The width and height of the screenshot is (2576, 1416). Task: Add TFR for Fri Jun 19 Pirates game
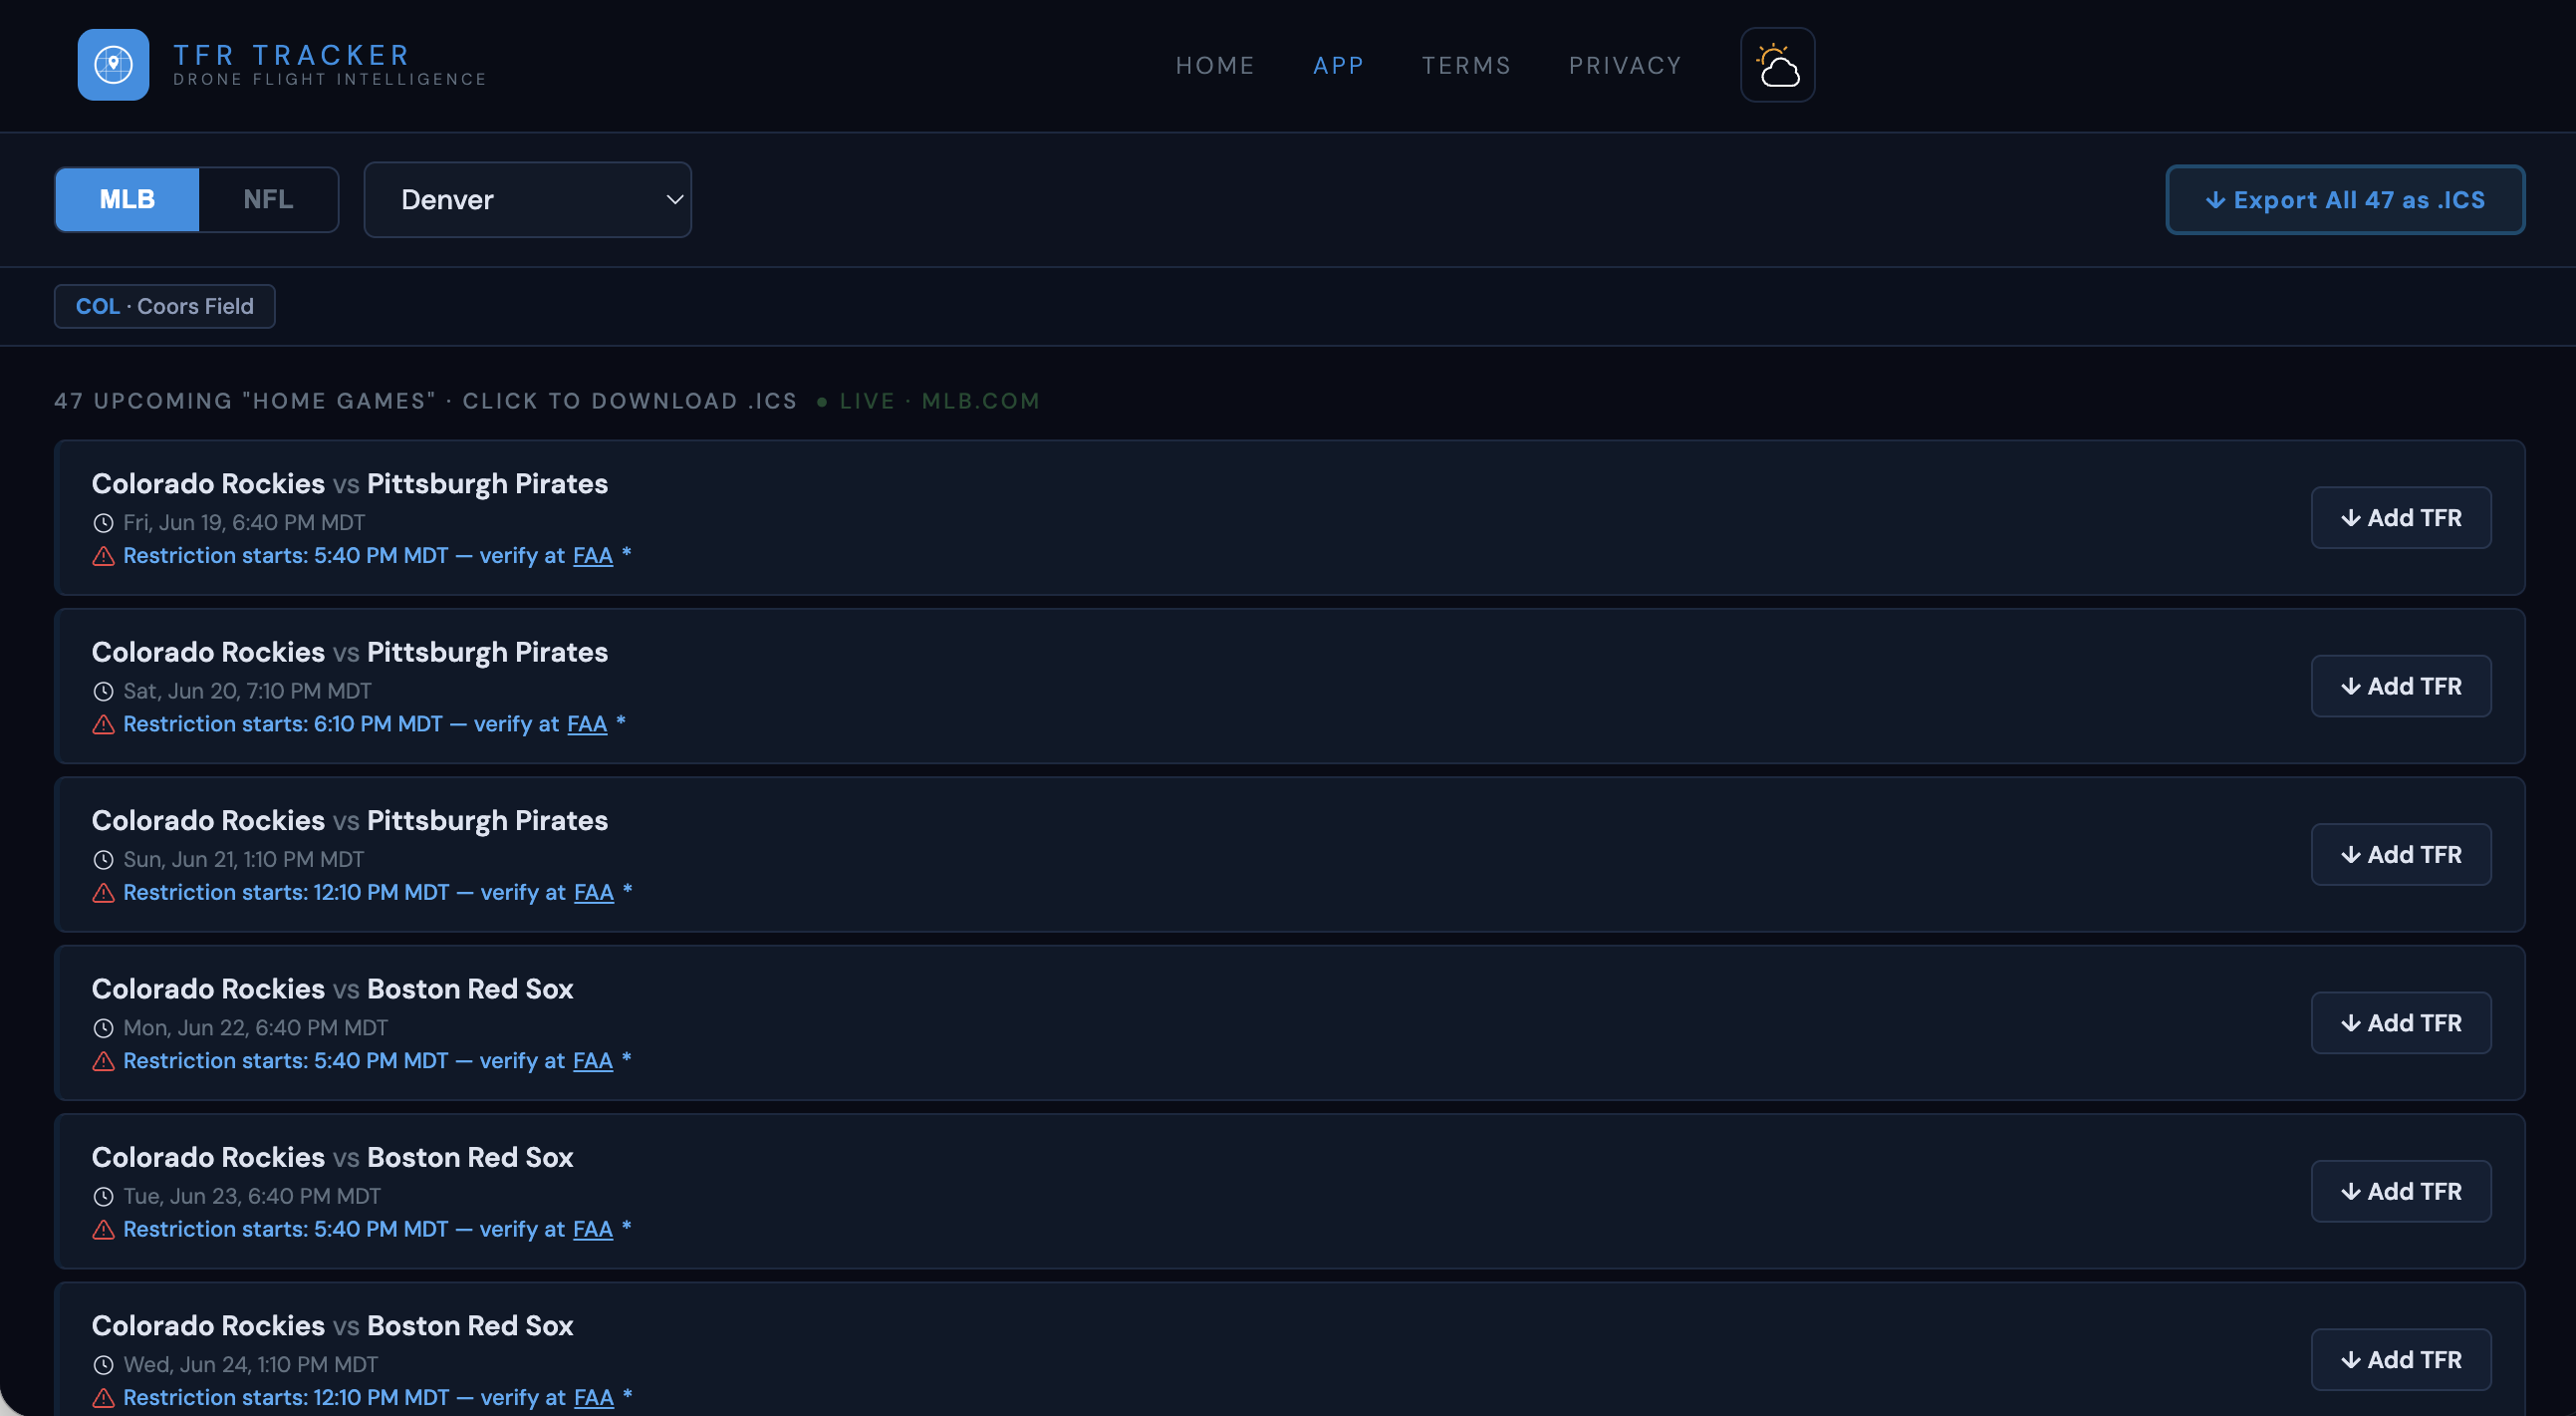(x=2400, y=518)
